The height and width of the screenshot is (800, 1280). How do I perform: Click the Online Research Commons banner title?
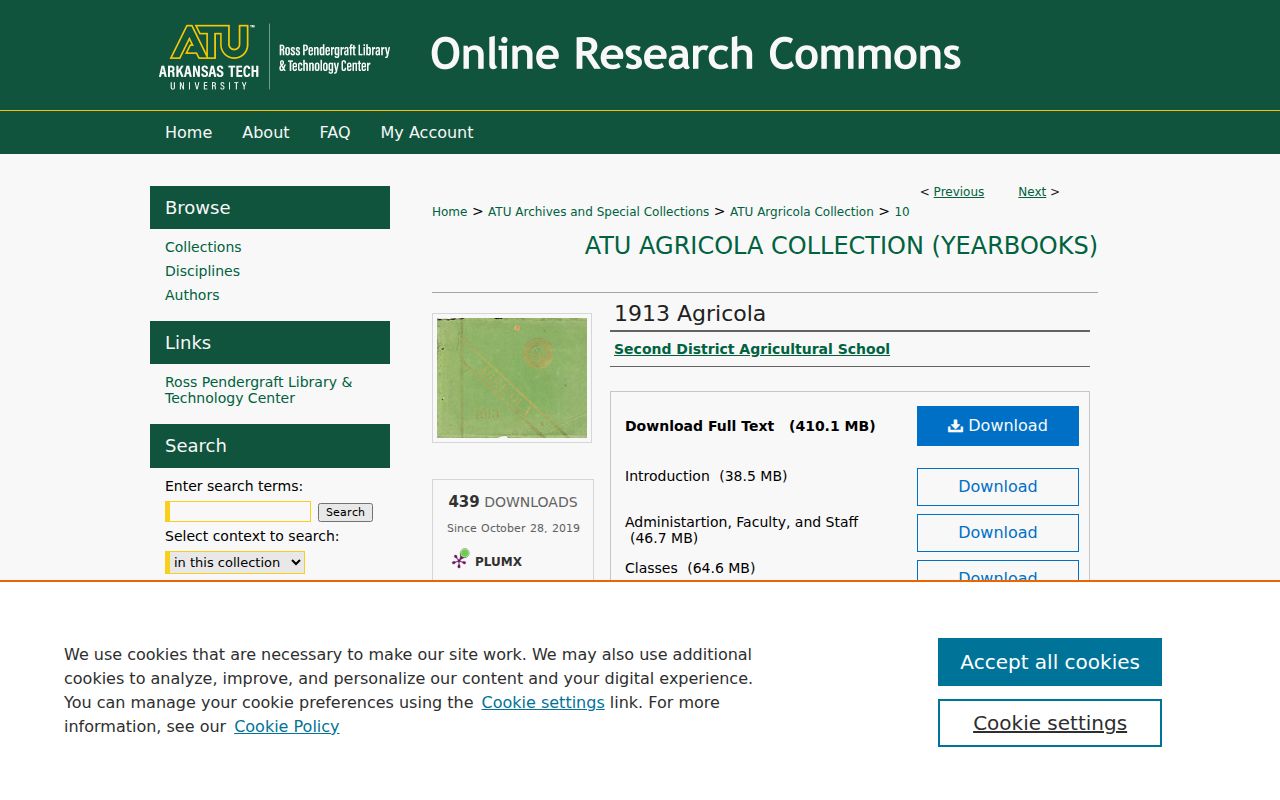click(695, 54)
